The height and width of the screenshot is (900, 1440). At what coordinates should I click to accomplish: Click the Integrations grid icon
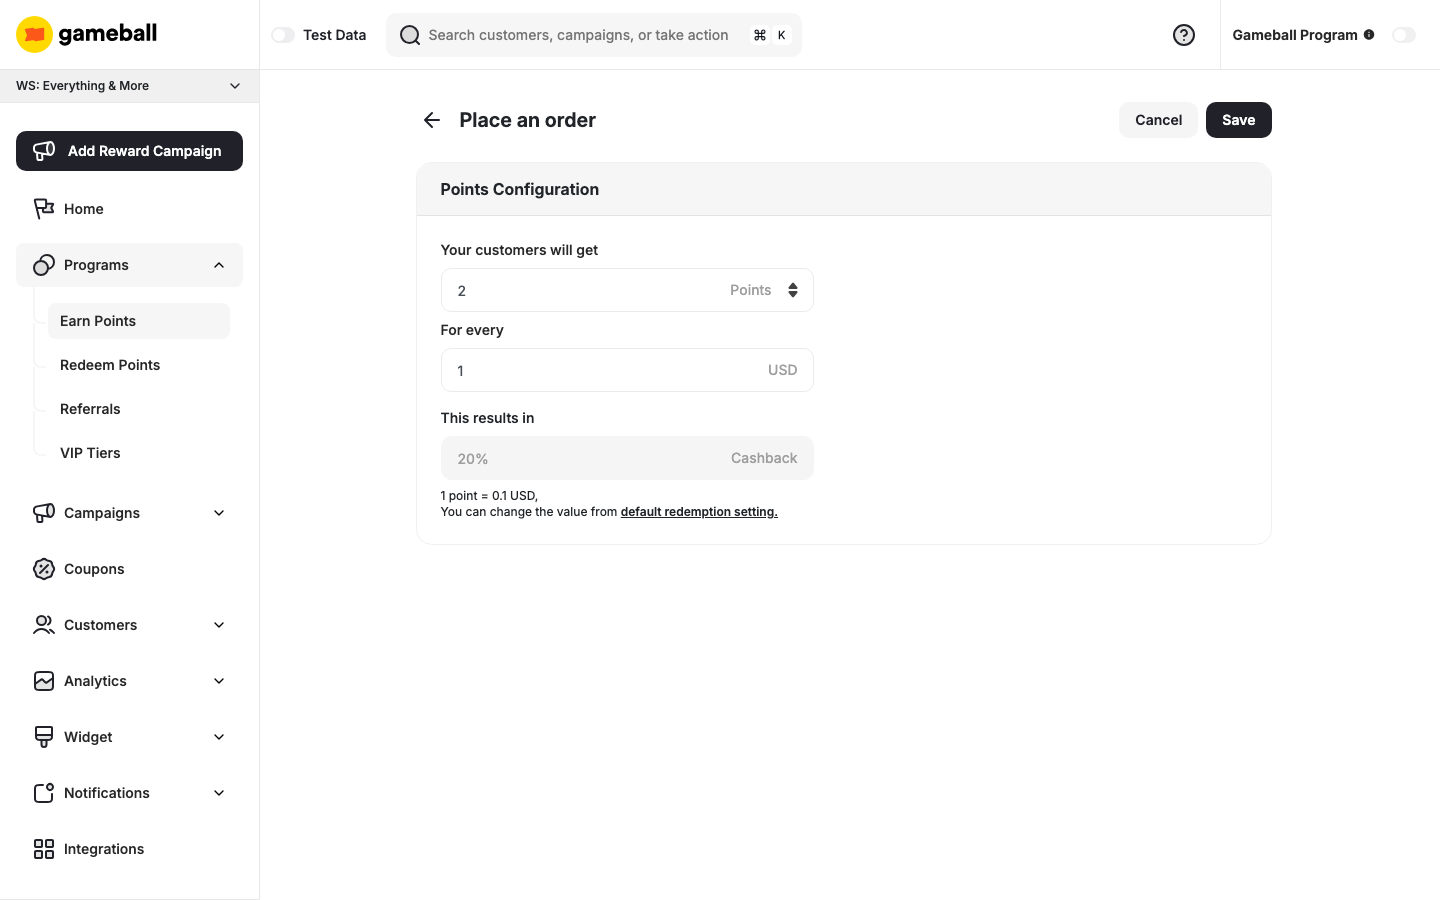click(x=44, y=848)
